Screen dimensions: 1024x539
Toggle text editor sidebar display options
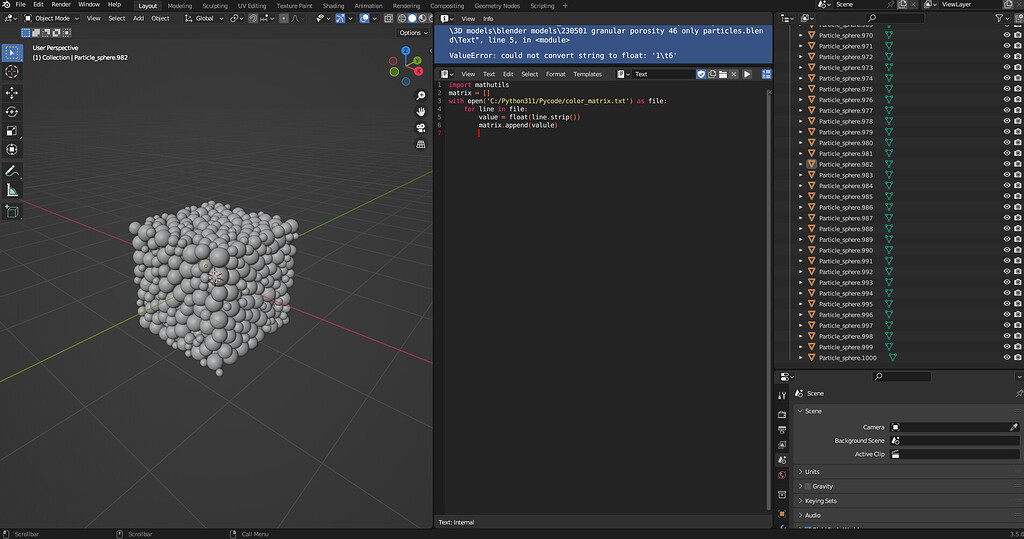767,74
